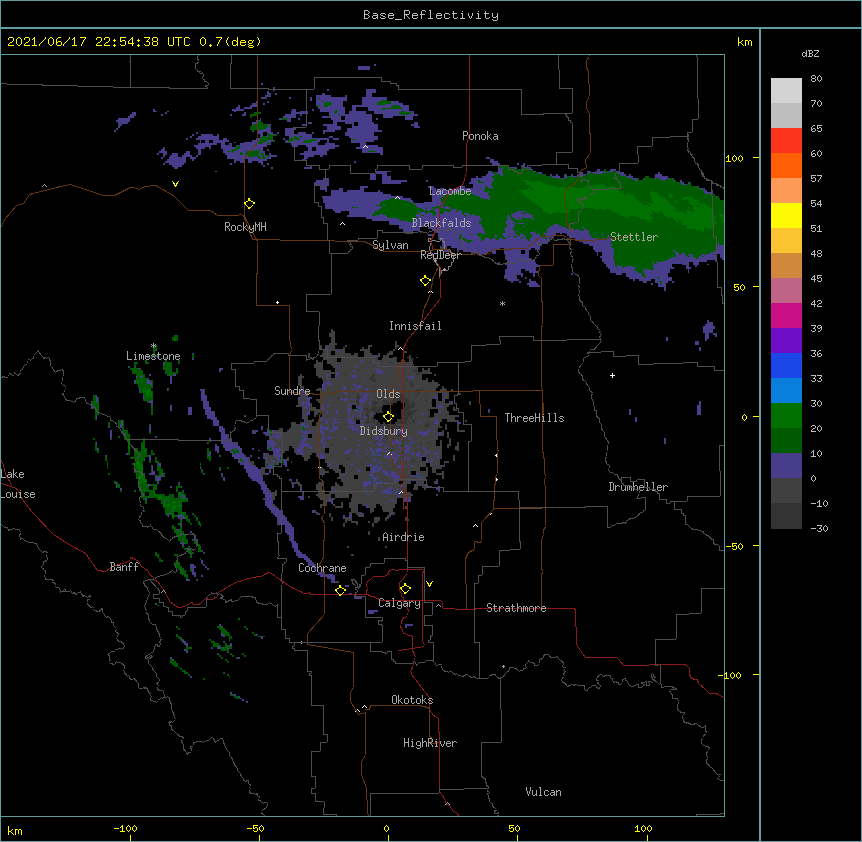
Task: Click the Drumheller label
Action: tap(638, 487)
